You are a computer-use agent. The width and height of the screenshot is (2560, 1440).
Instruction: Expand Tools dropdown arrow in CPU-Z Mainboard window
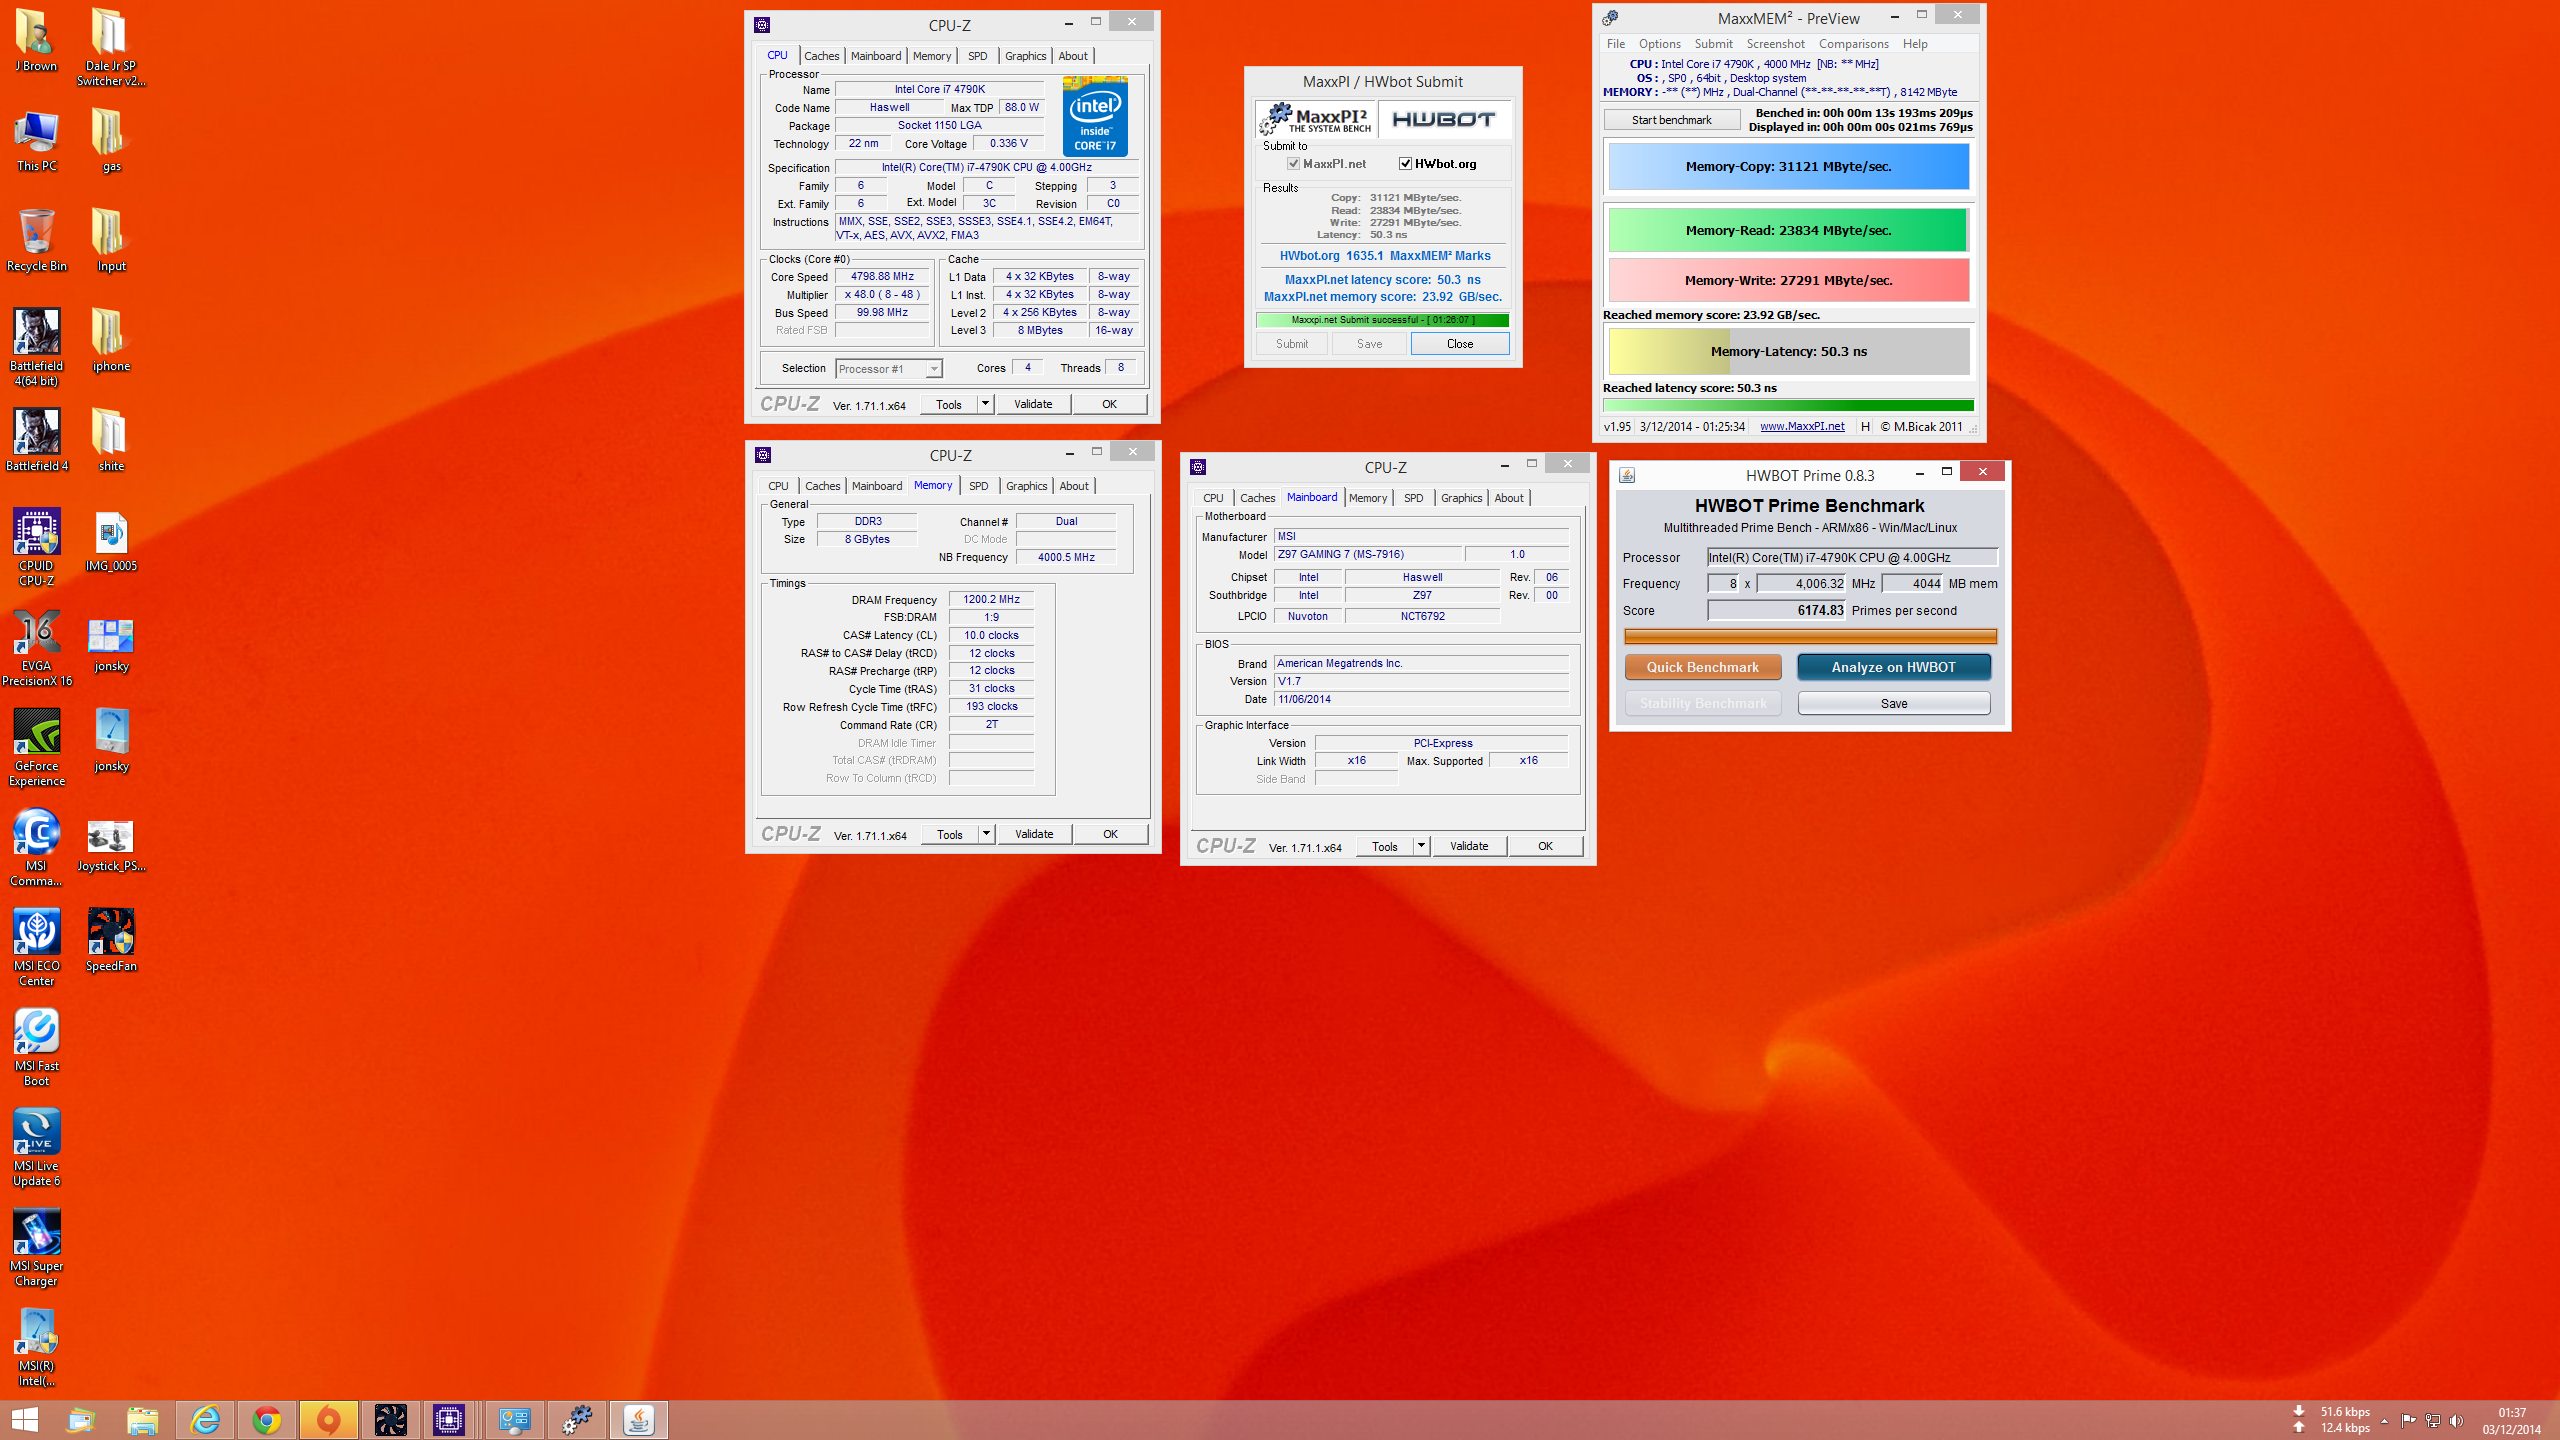coord(1421,846)
